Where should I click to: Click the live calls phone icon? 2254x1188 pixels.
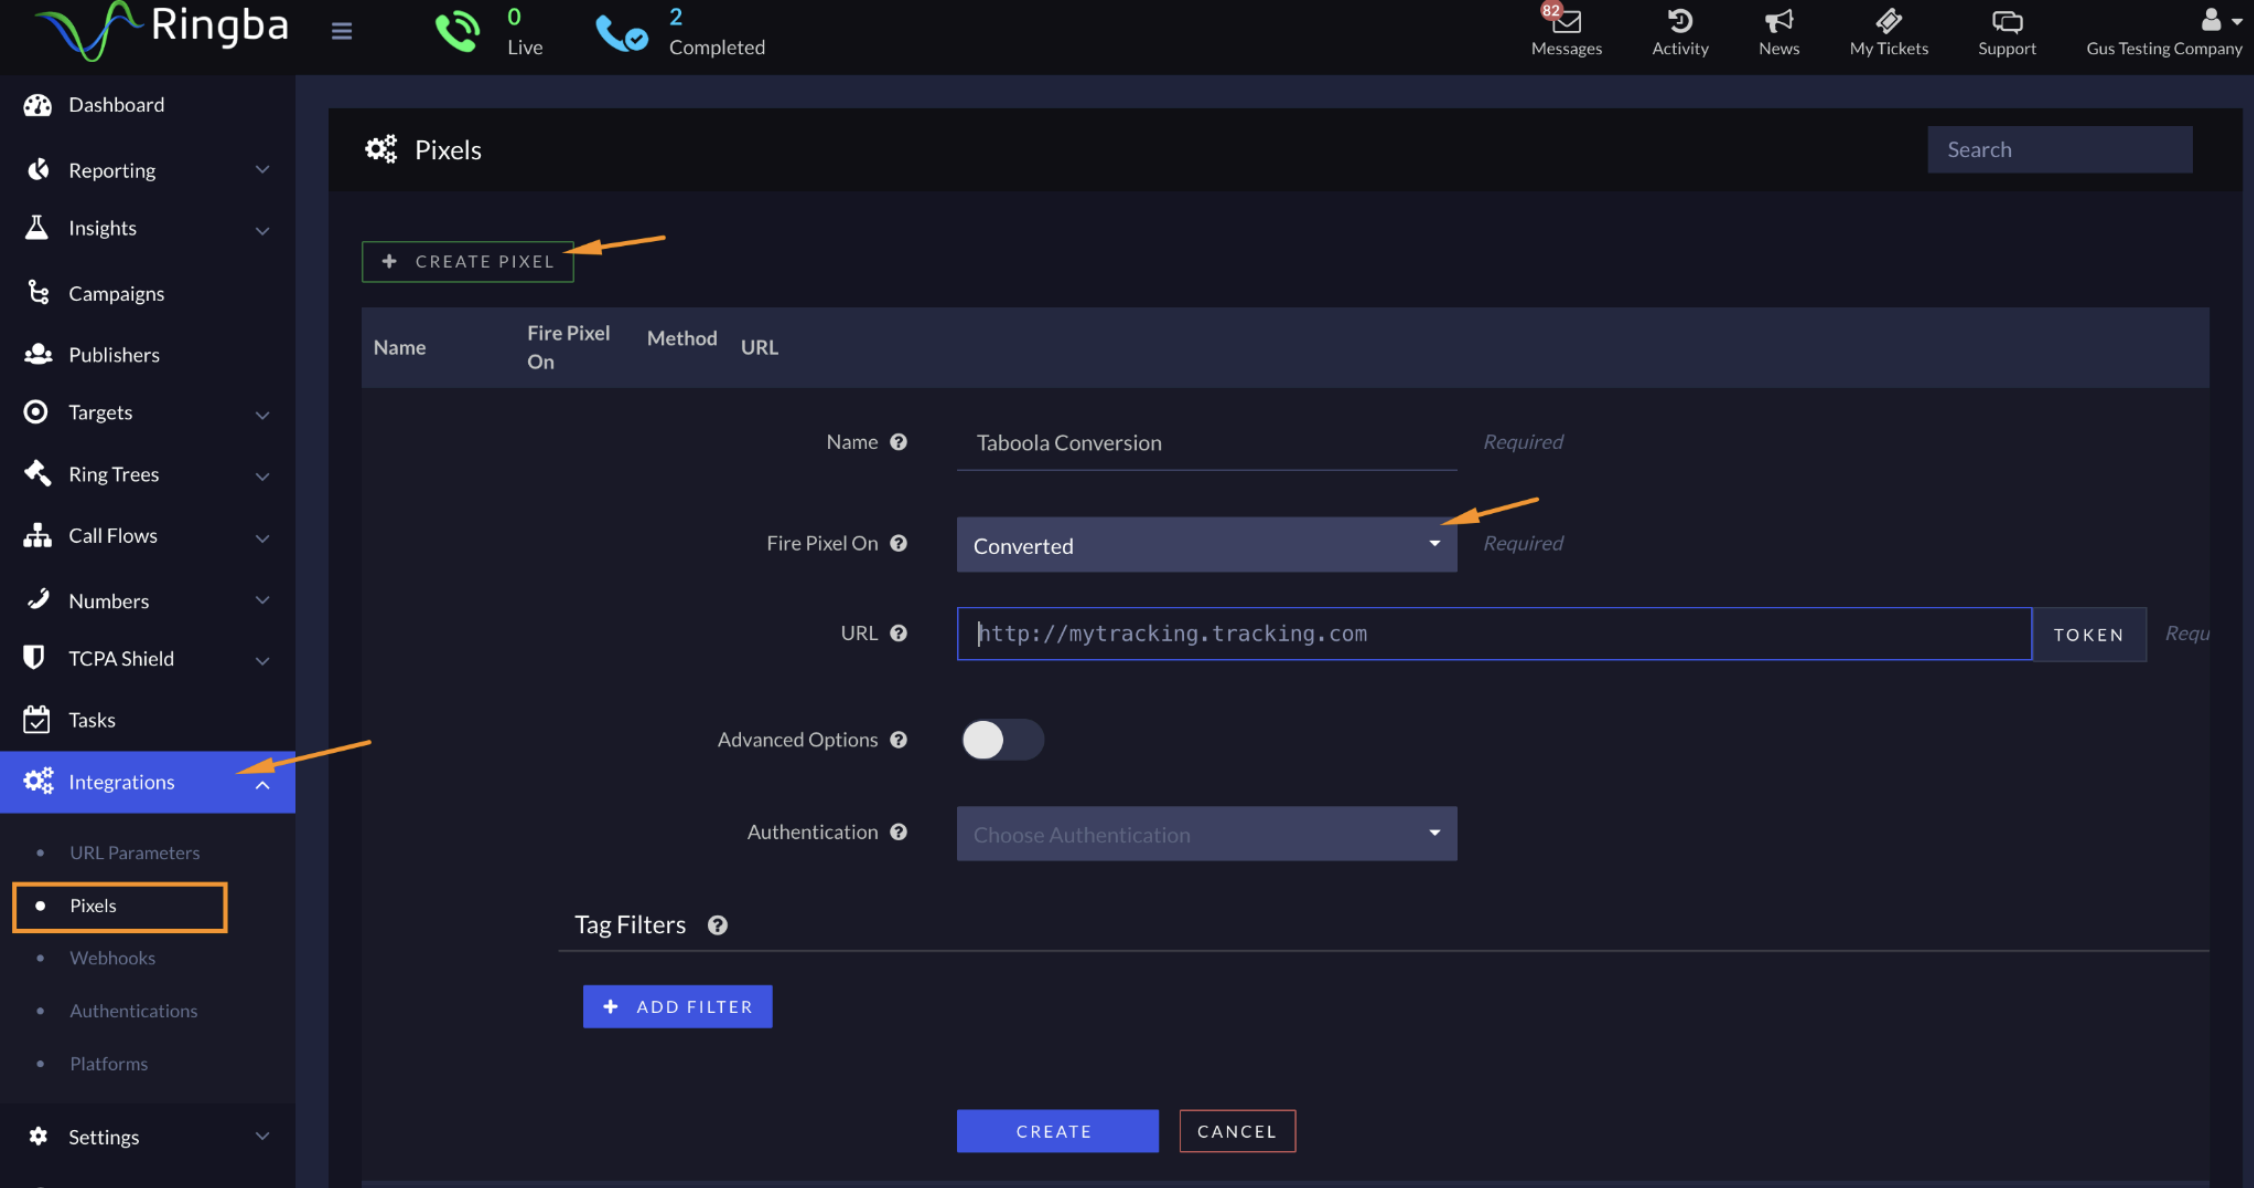(x=457, y=31)
